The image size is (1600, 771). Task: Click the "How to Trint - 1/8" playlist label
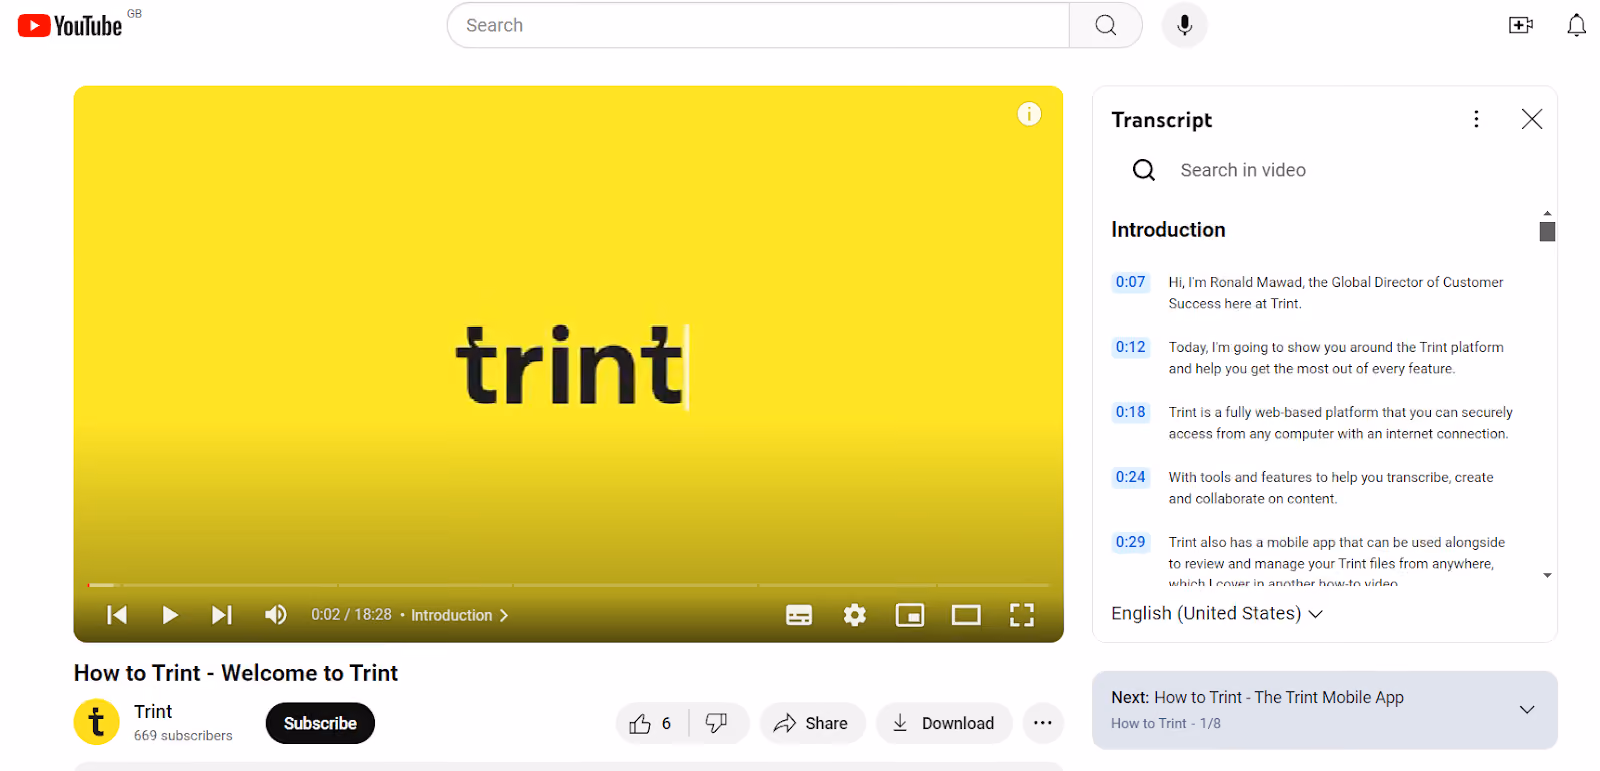(1166, 724)
